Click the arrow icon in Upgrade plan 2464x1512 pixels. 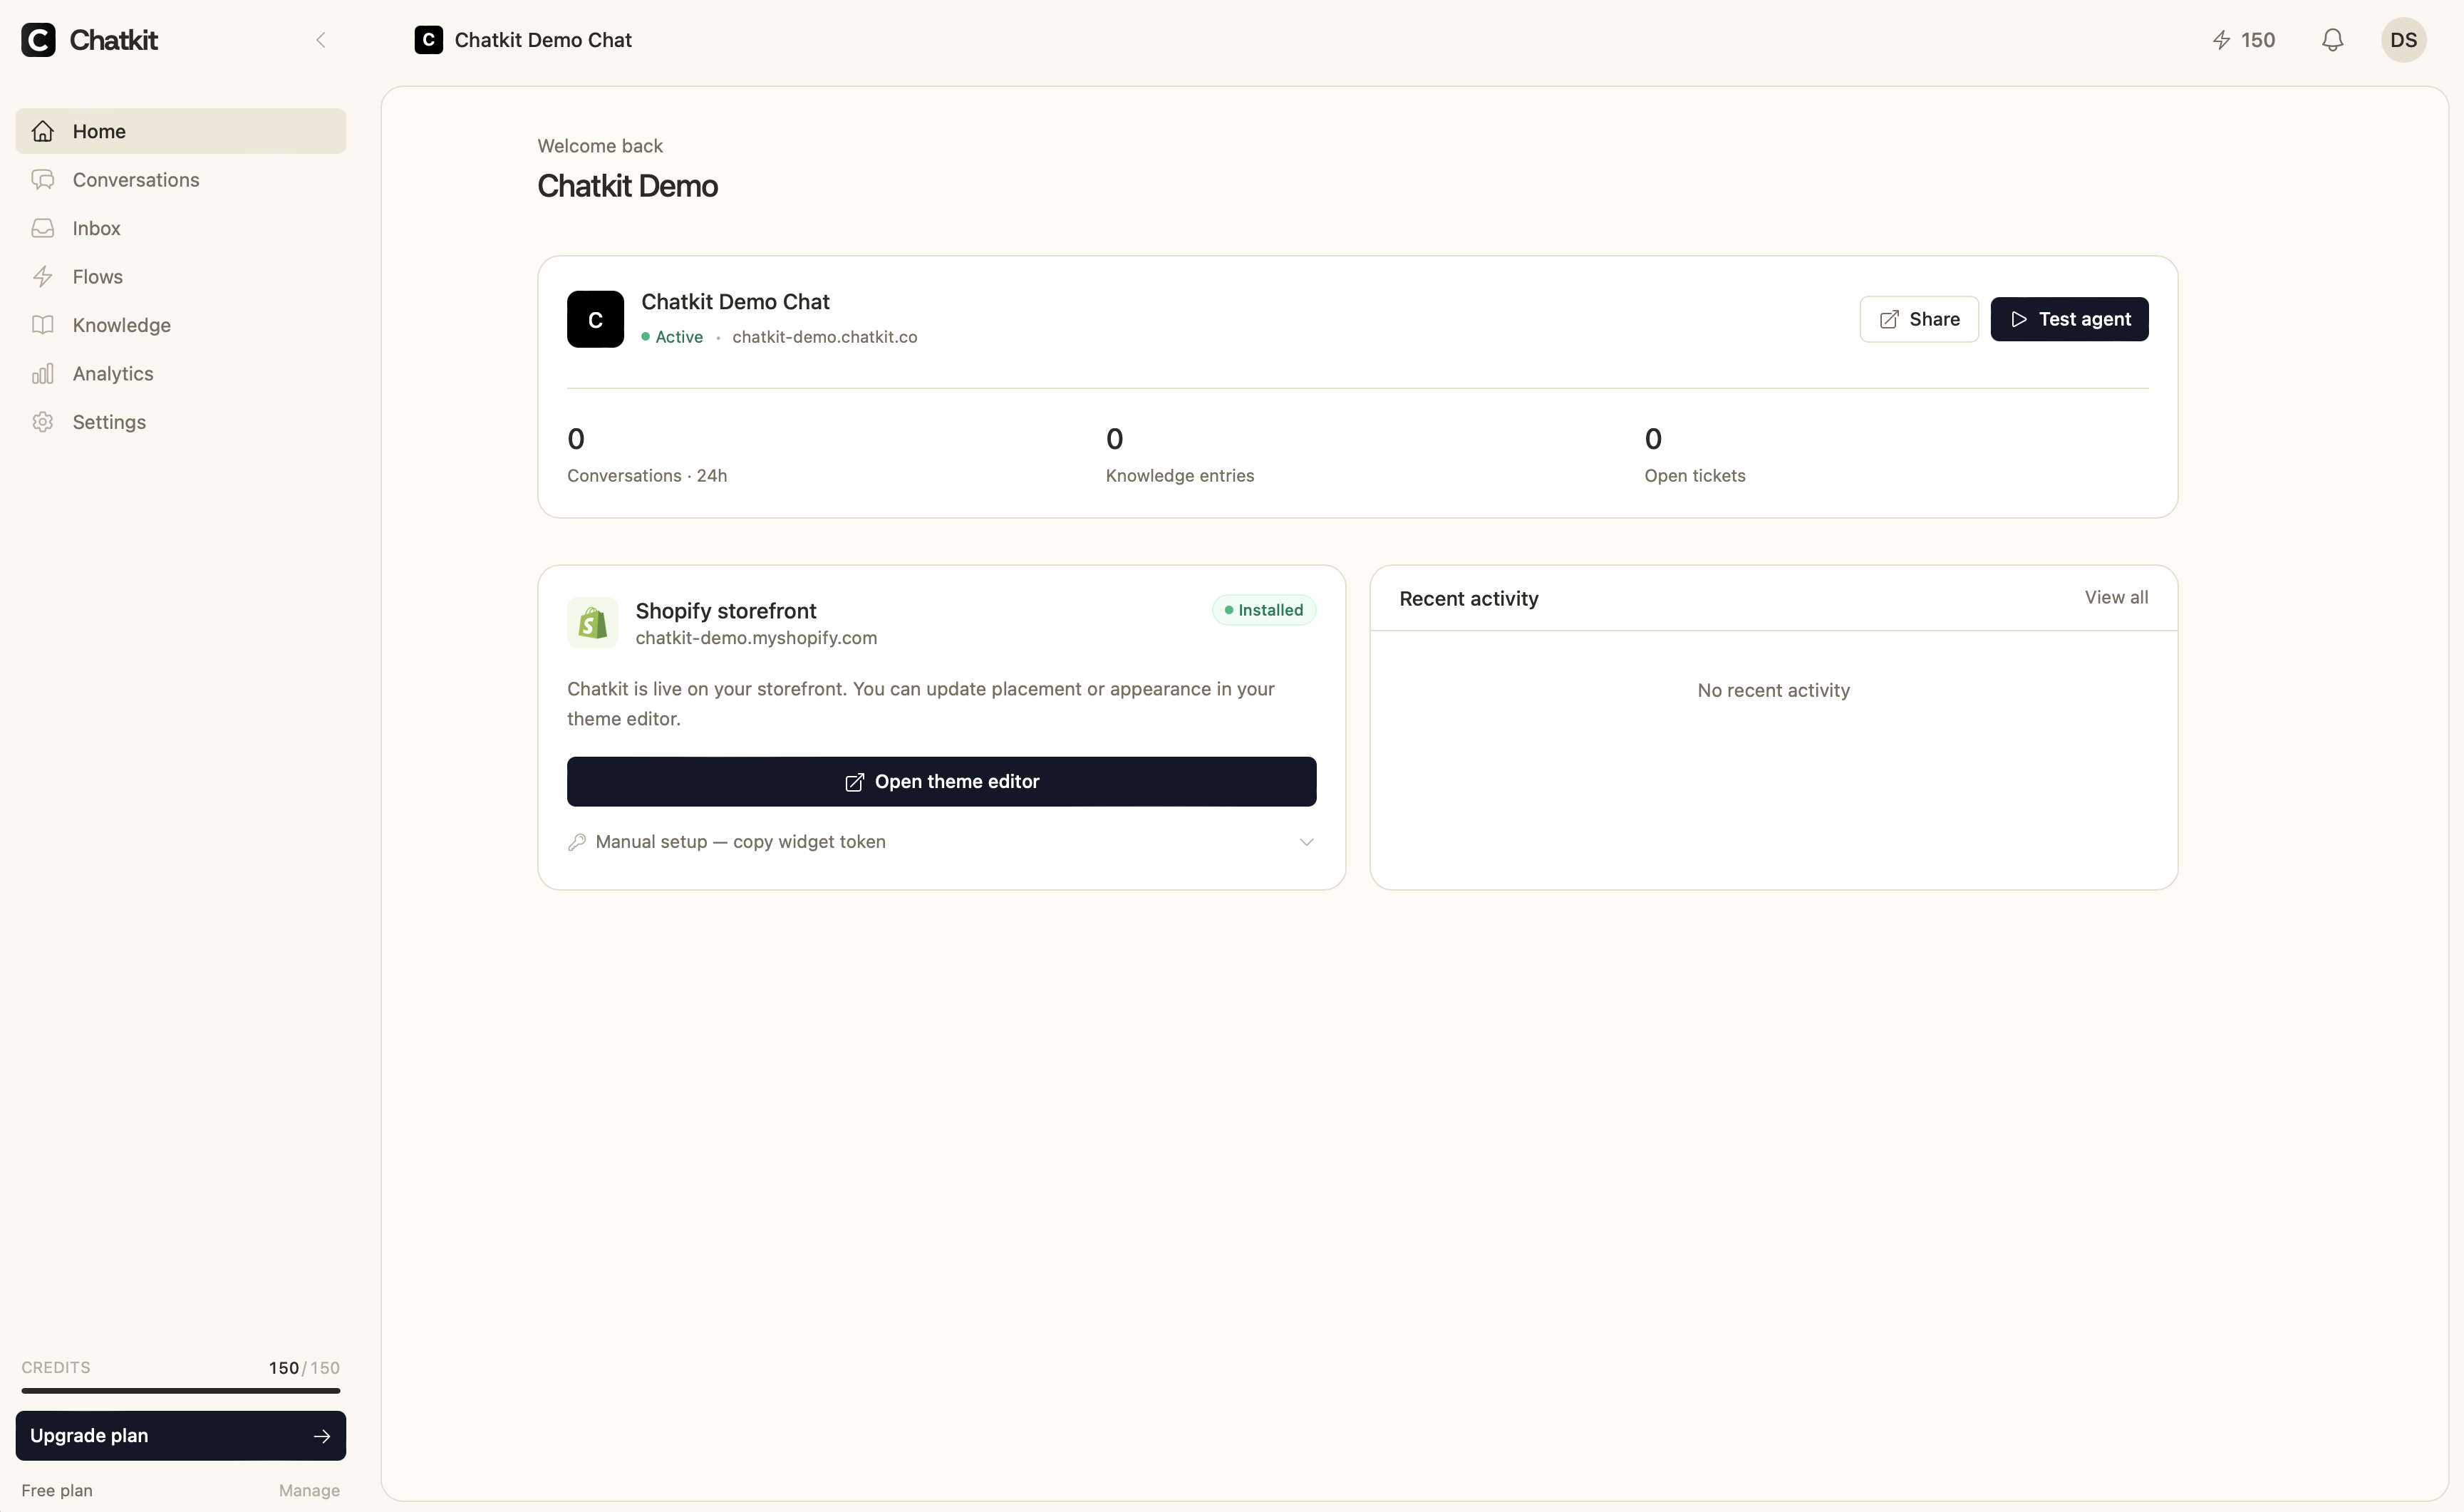321,1436
